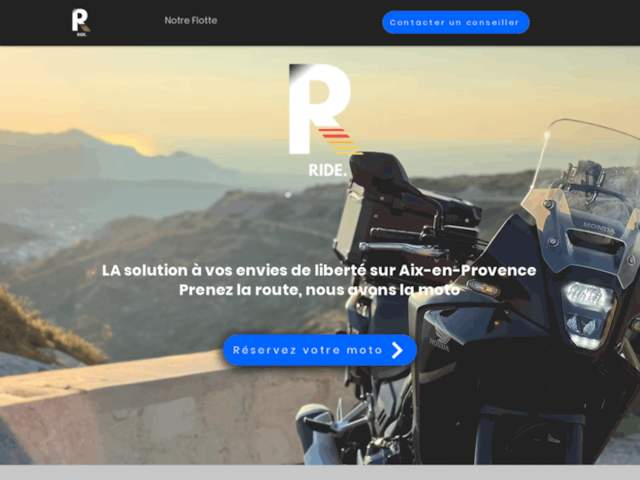This screenshot has width=640, height=480.
Task: Click the Contacter un conseiller button
Action: pyautogui.click(x=456, y=22)
